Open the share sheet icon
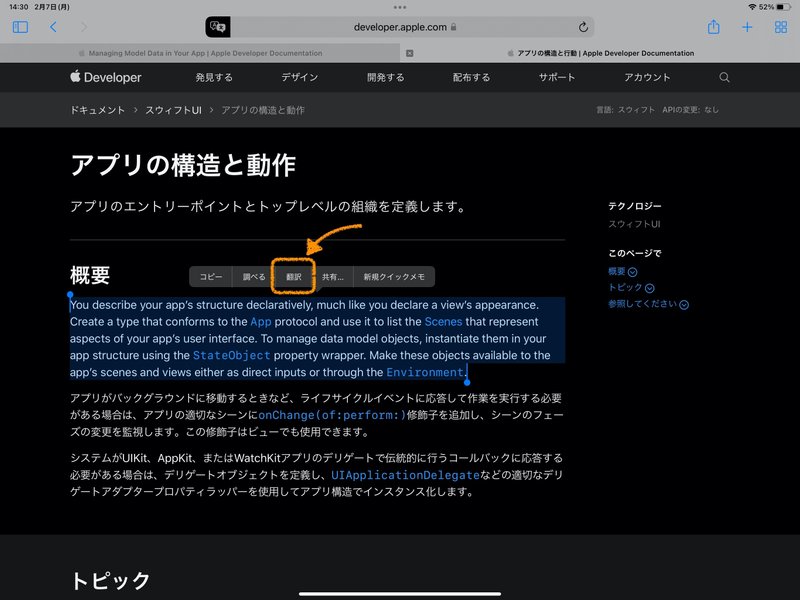The width and height of the screenshot is (800, 600). (713, 27)
